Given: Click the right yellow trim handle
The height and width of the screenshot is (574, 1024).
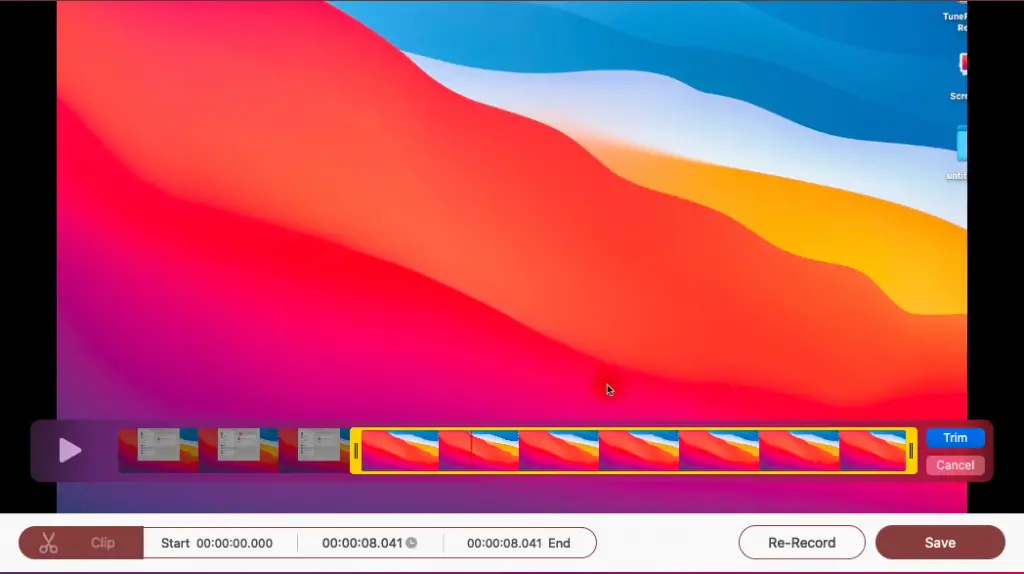Looking at the screenshot, I should (x=912, y=451).
